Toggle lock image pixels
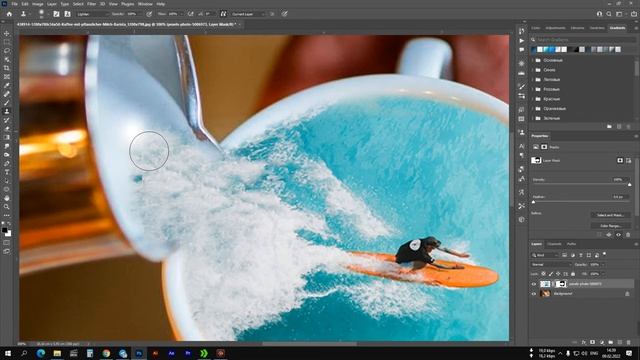Image resolution: width=640 pixels, height=360 pixels. coord(551,274)
